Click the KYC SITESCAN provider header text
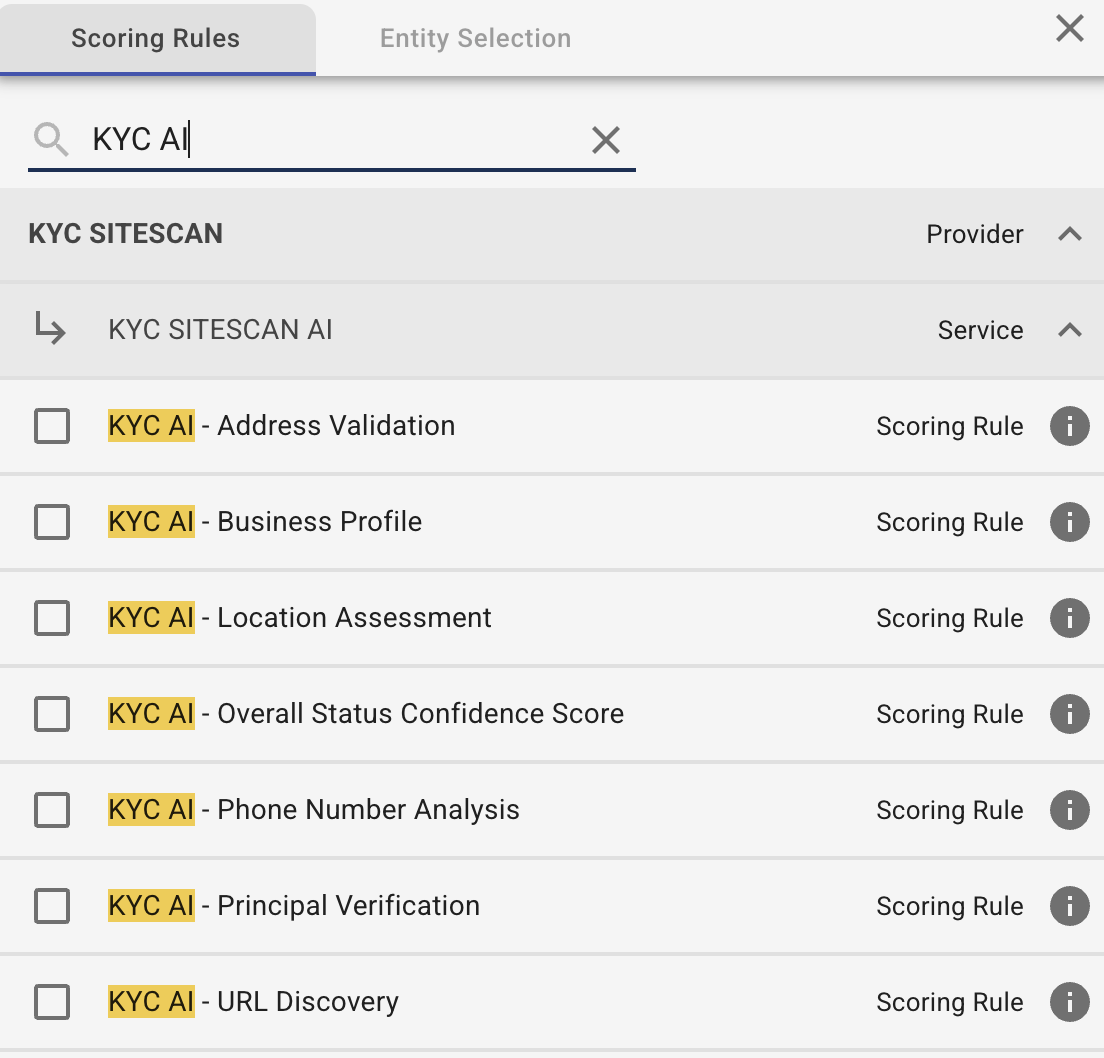Screen dimensions: 1104x1058 [125, 234]
